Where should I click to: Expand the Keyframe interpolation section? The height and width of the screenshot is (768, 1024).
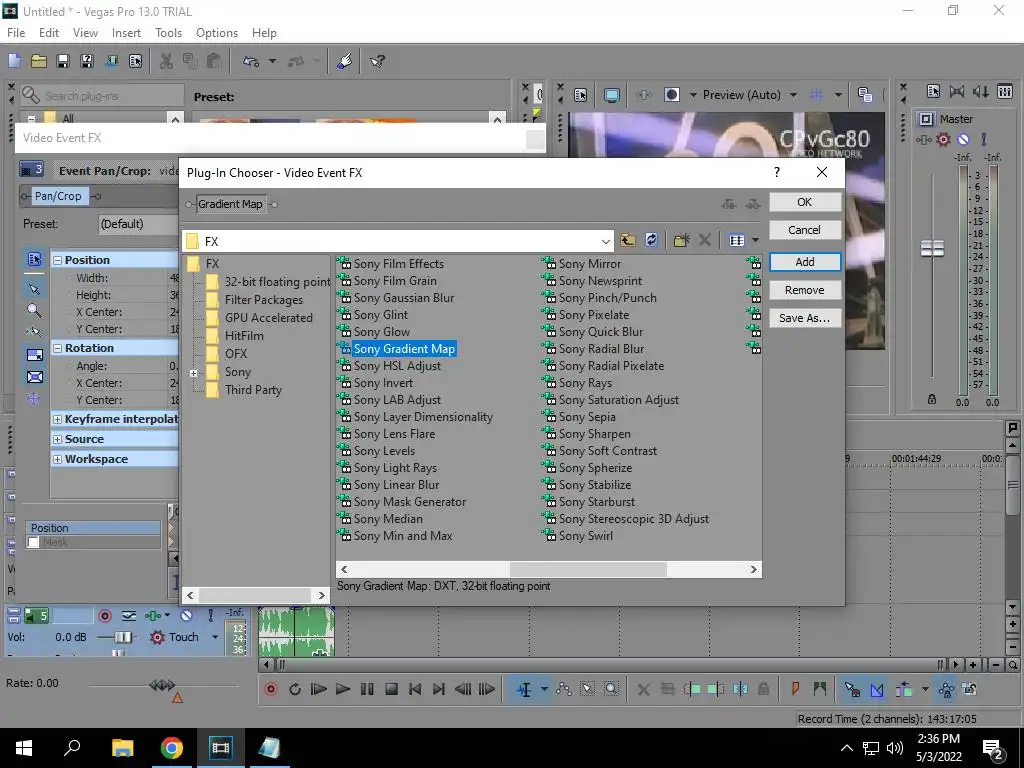[x=57, y=419]
